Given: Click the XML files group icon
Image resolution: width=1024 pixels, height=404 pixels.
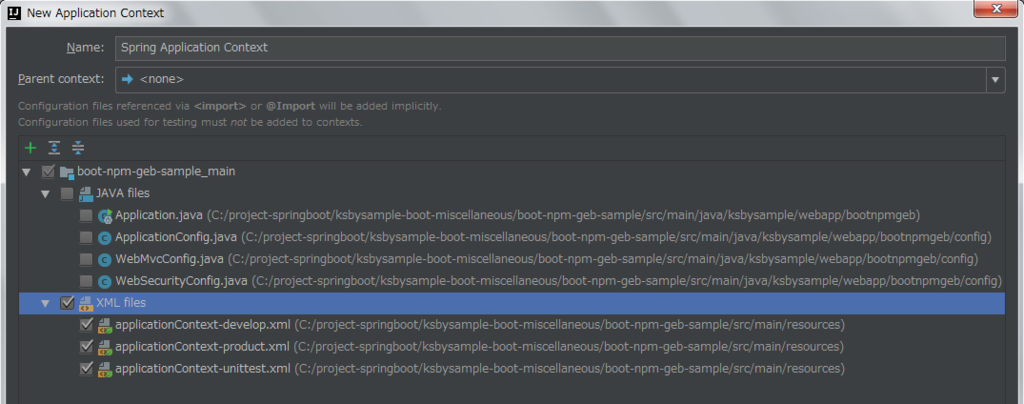Looking at the screenshot, I should [x=86, y=303].
